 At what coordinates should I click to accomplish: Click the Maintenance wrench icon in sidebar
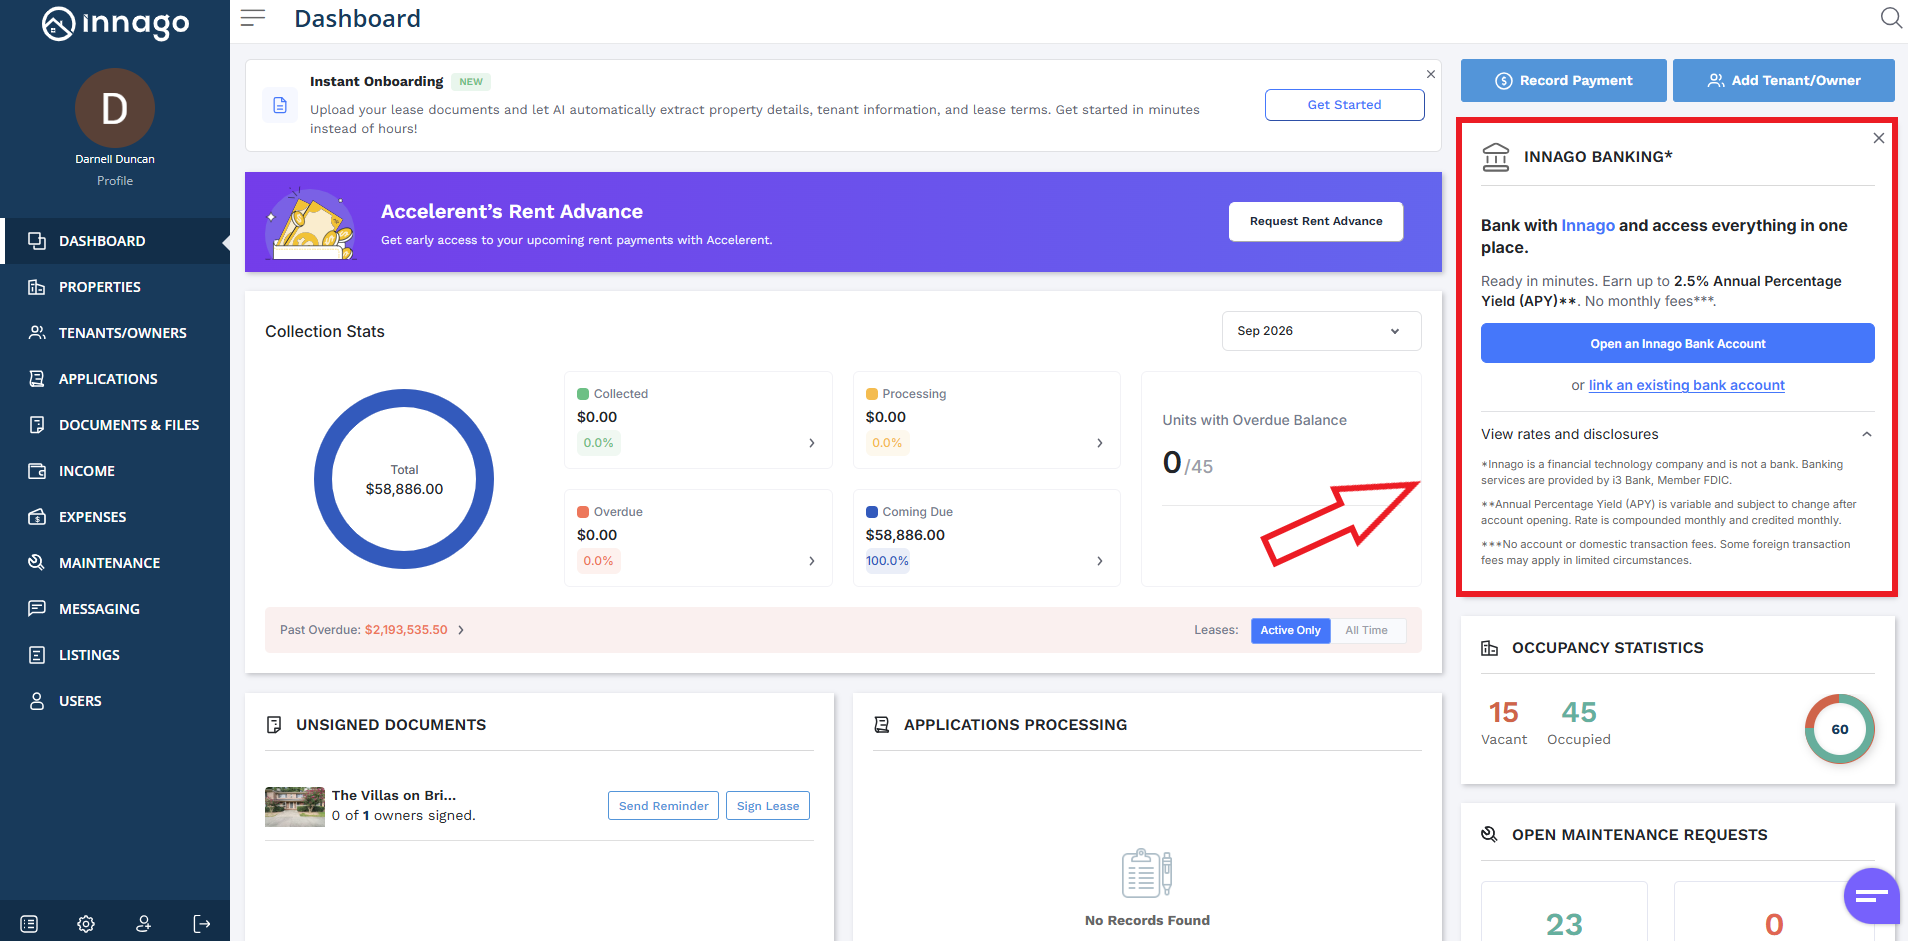point(37,563)
